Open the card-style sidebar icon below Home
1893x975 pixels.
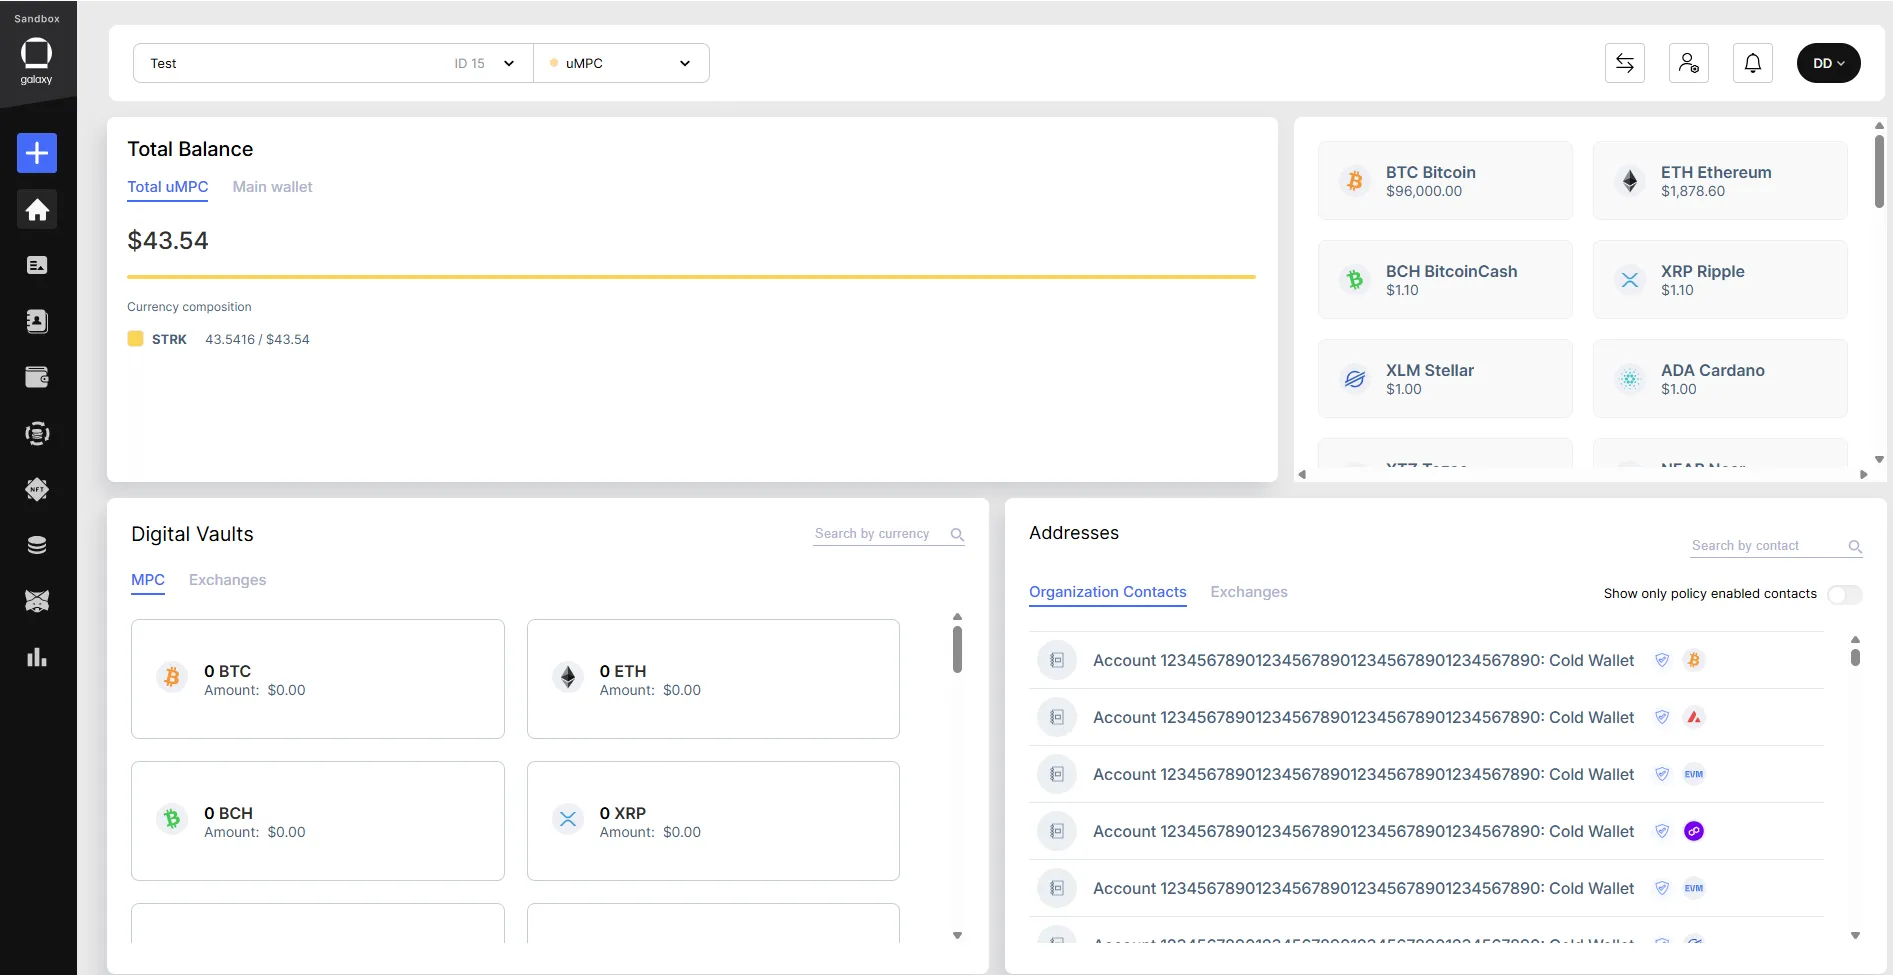pos(37,265)
